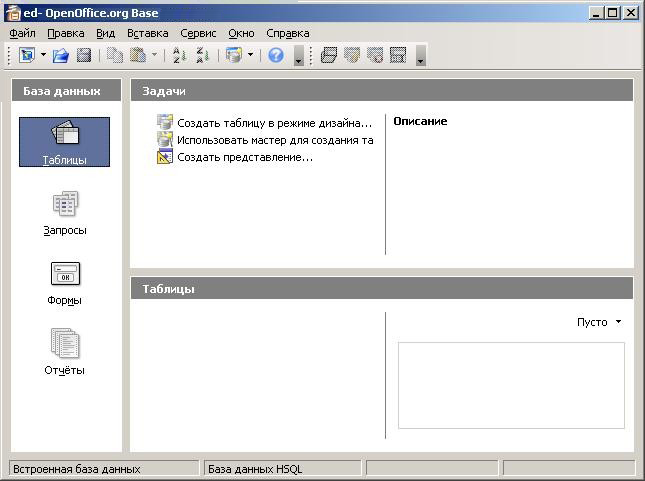Maximize the OpenOffice Base window

[x=613, y=13]
